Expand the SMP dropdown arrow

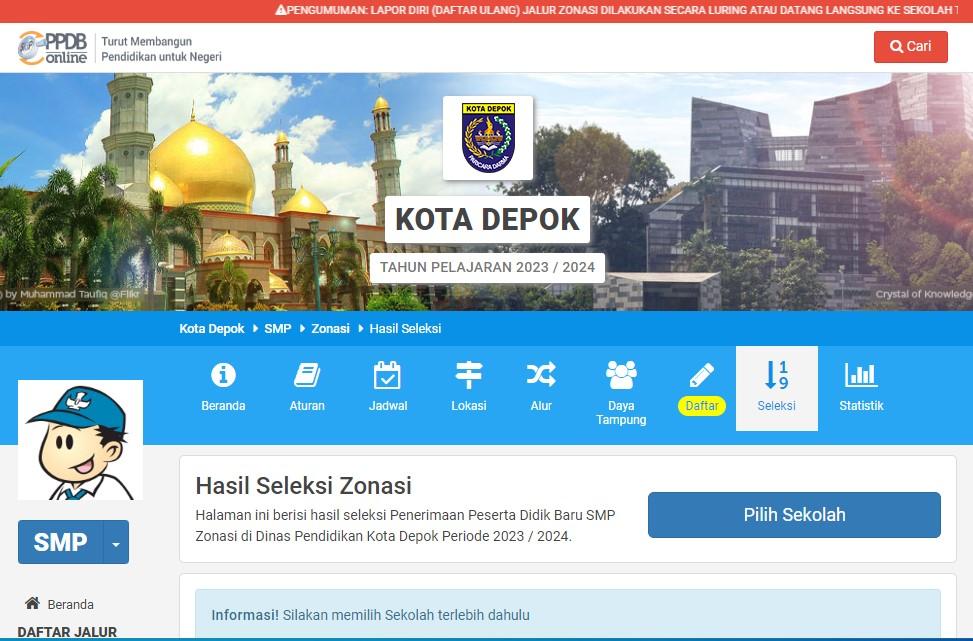pos(116,542)
